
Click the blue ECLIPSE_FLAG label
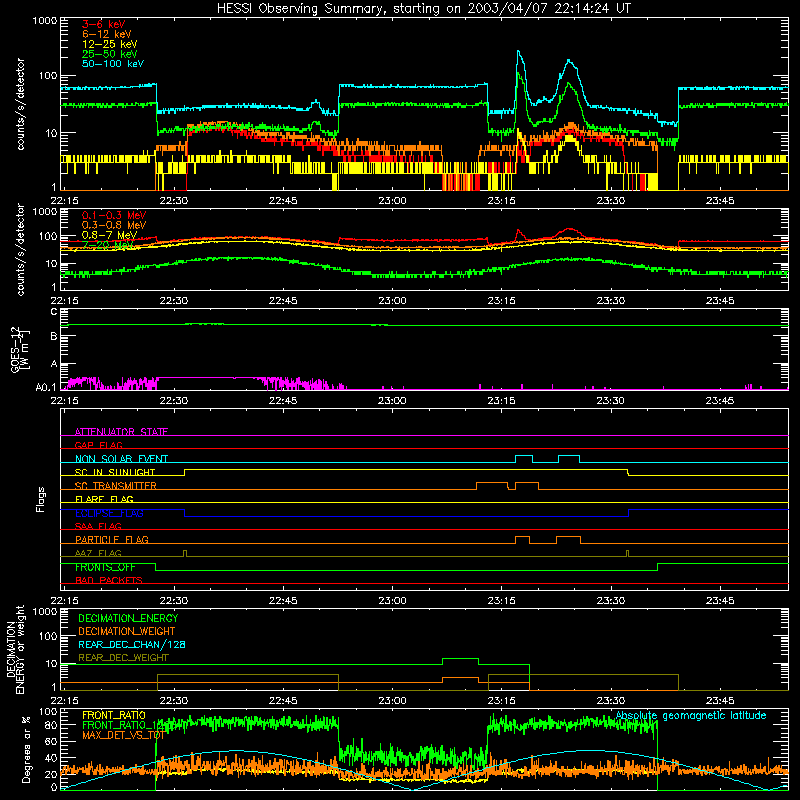click(109, 513)
